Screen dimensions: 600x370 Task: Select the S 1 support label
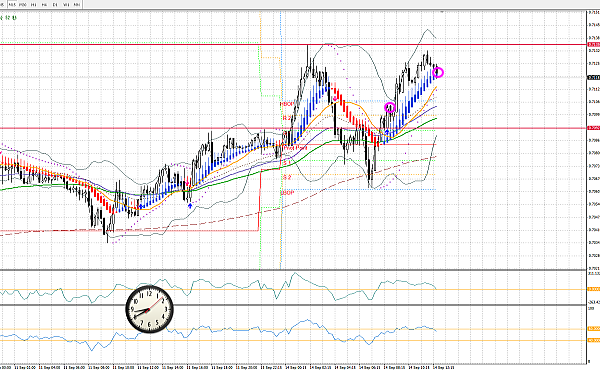coord(287,163)
